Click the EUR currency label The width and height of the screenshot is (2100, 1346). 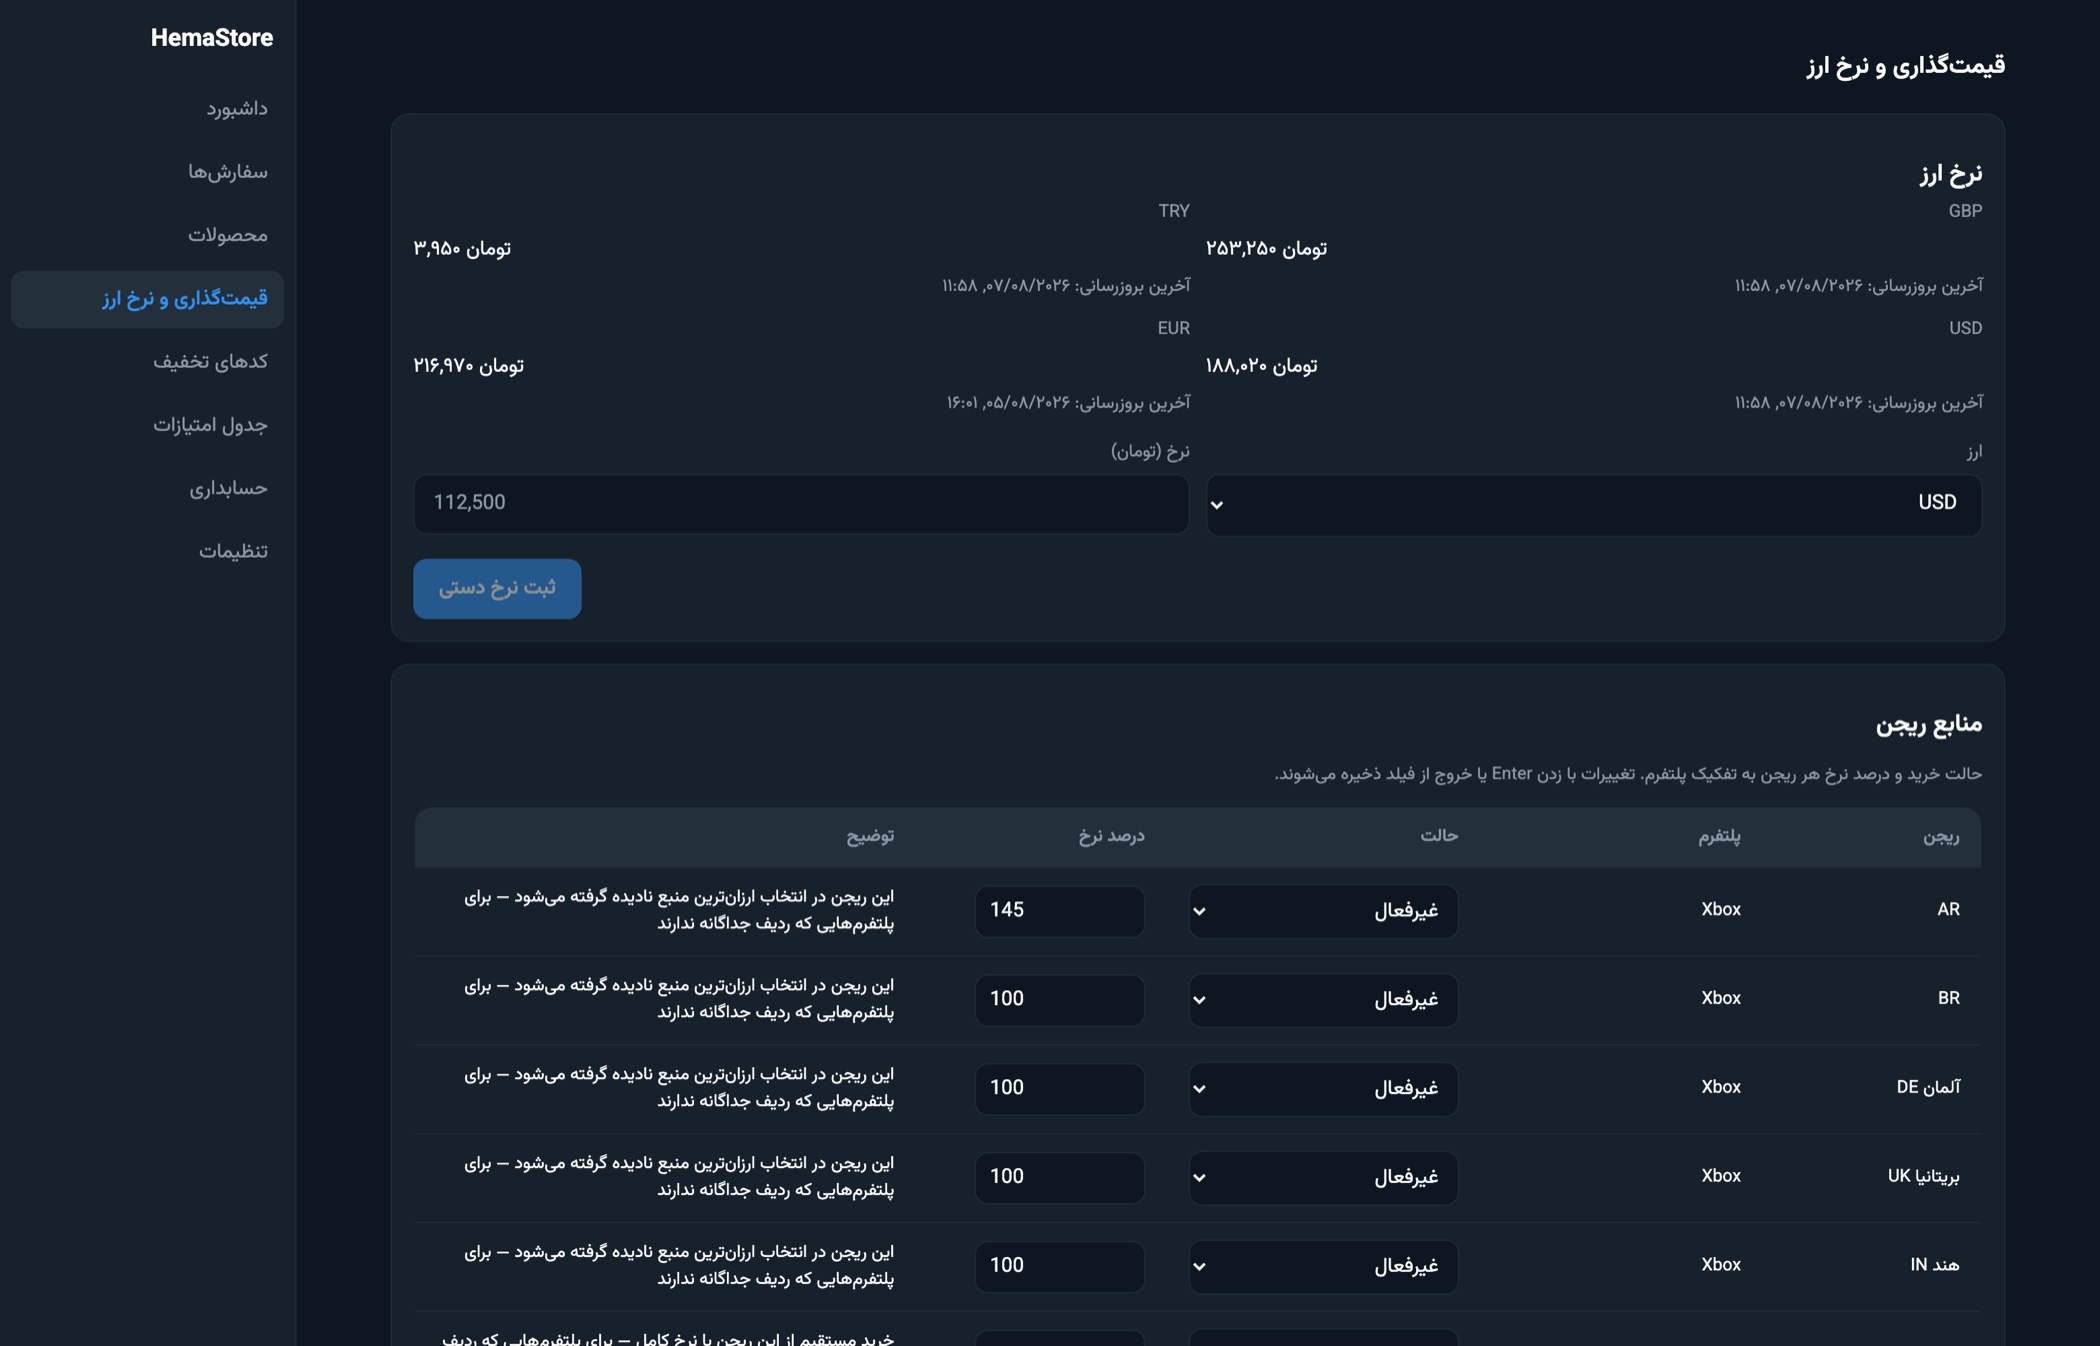click(x=1174, y=328)
